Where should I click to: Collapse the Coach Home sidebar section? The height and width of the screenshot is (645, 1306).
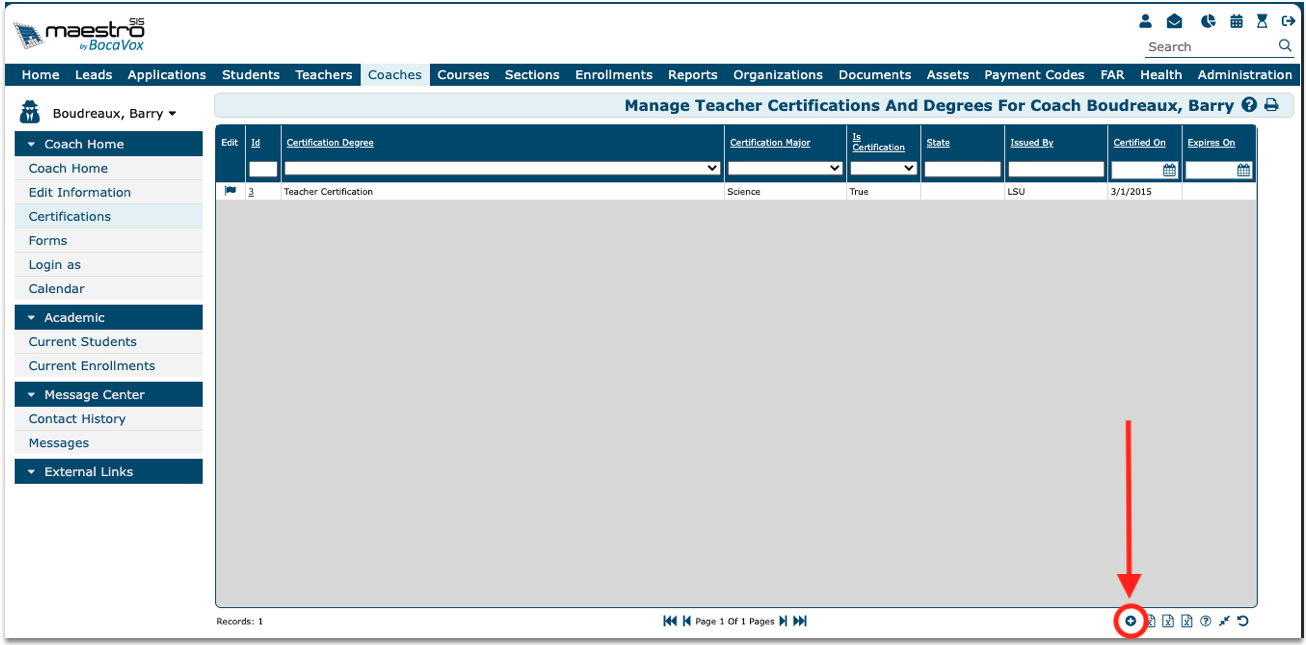(31, 144)
